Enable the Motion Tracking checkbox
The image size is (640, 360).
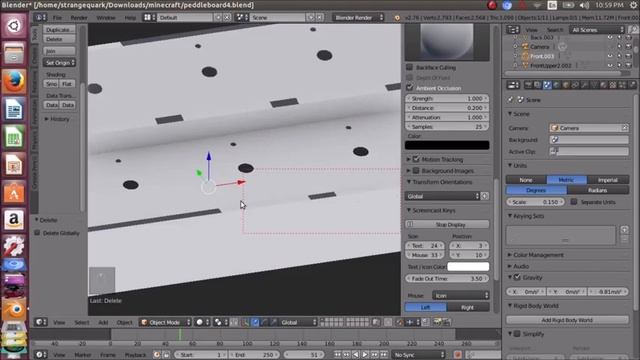coord(416,159)
